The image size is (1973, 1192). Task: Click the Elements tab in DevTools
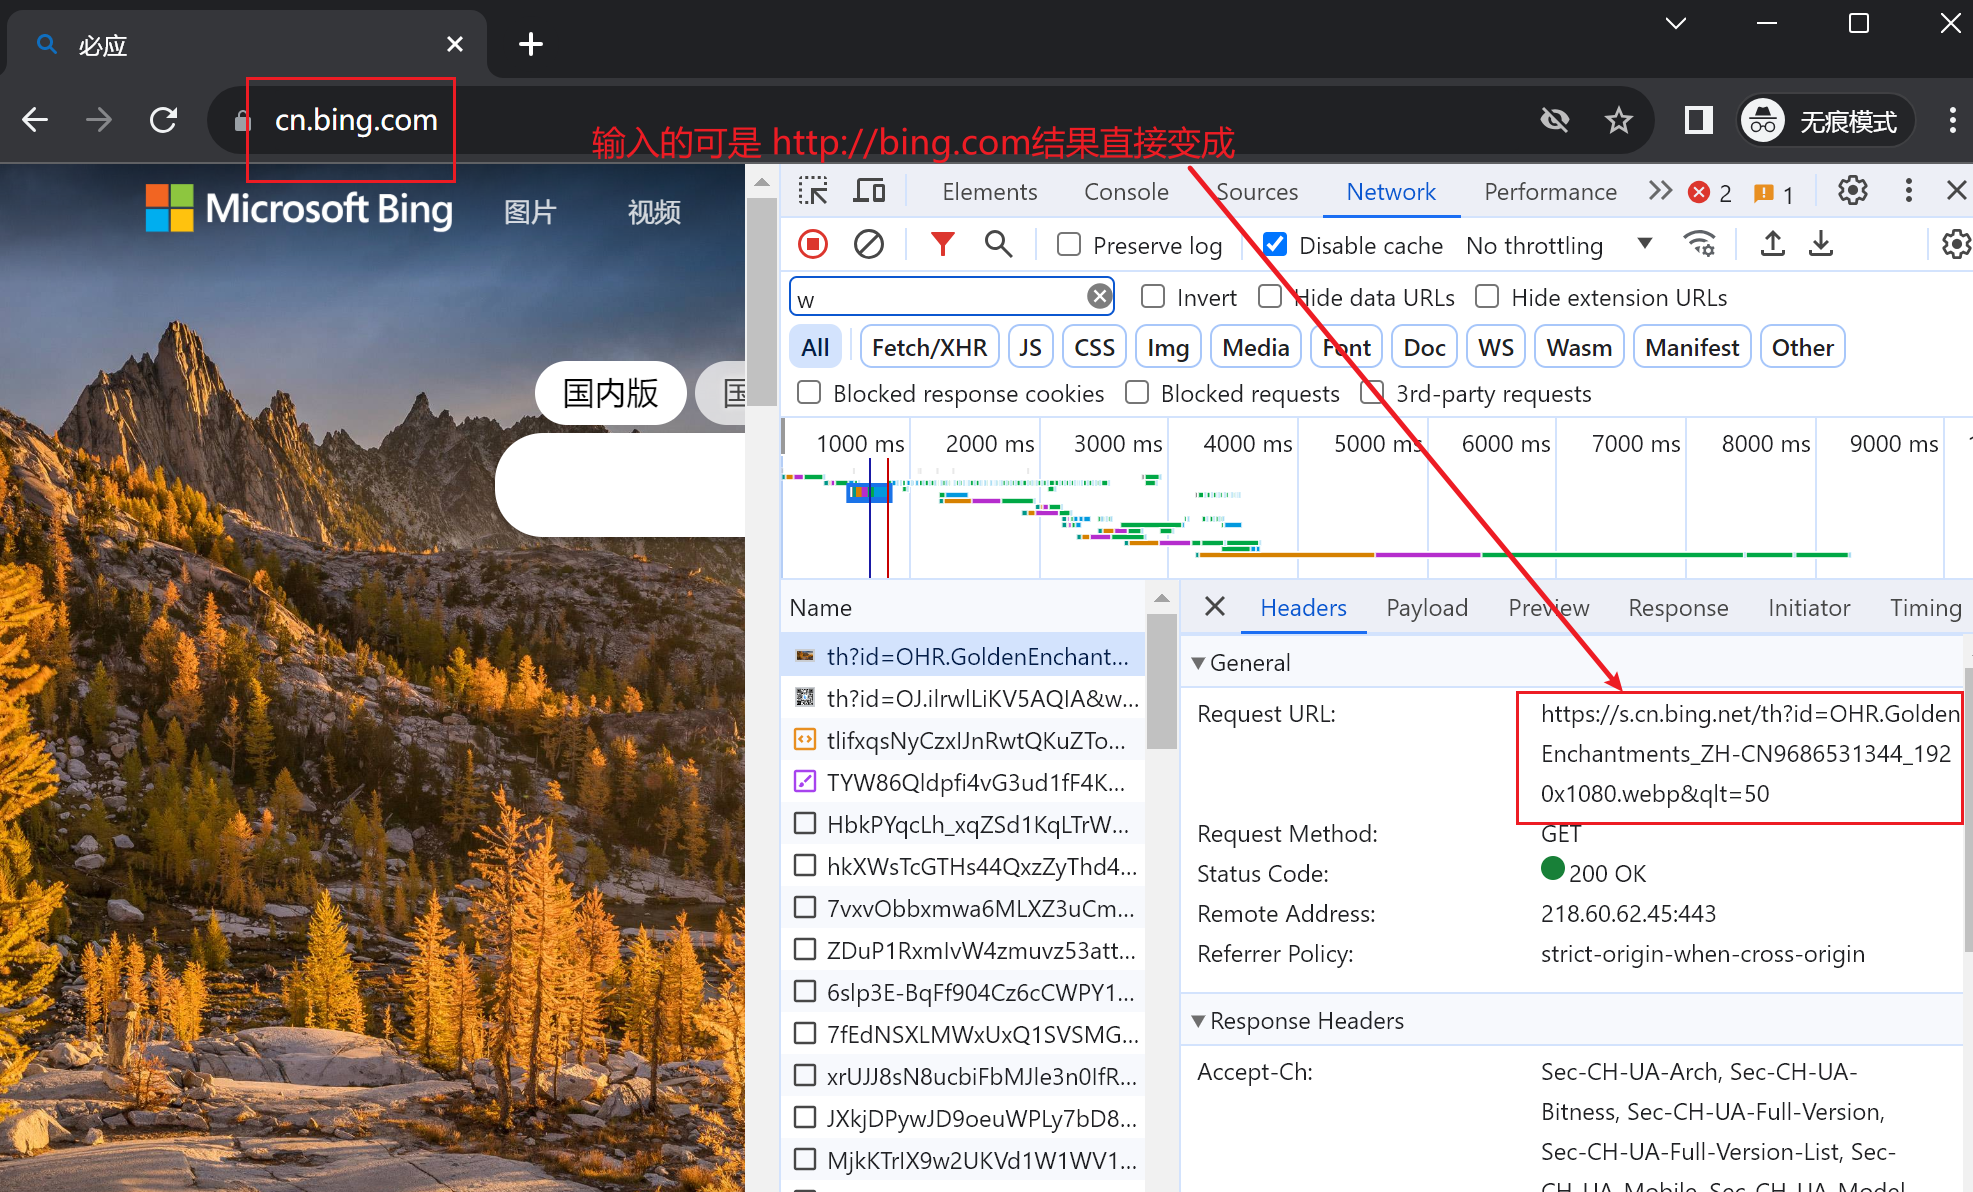coord(984,193)
